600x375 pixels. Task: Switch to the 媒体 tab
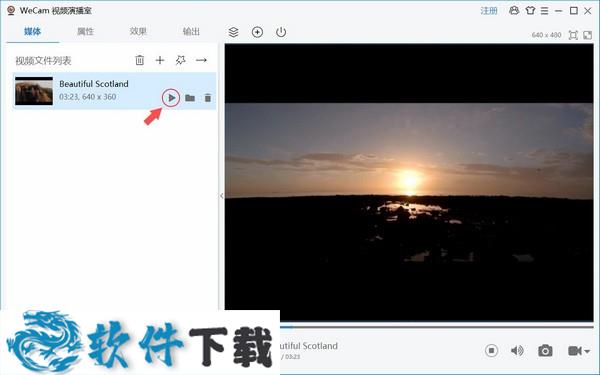pos(33,31)
